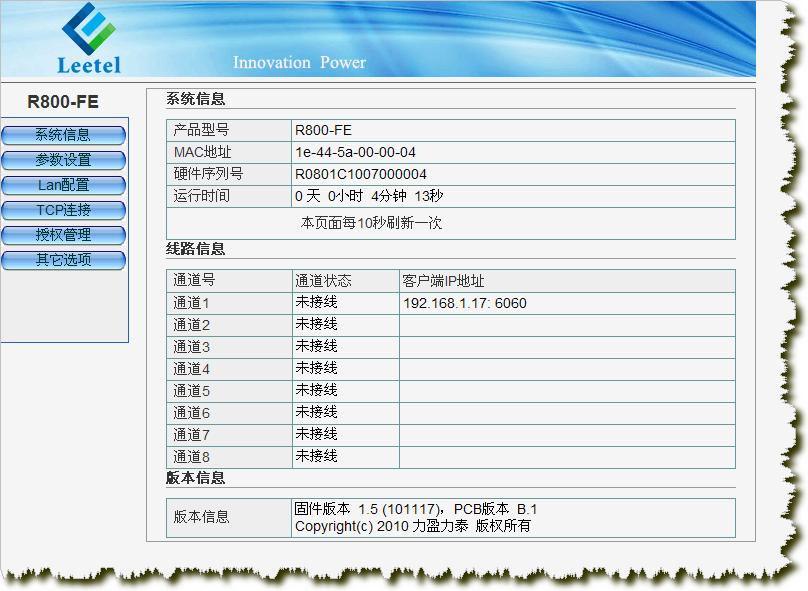Open the TCP连接 page
808x591 pixels.
click(x=64, y=210)
